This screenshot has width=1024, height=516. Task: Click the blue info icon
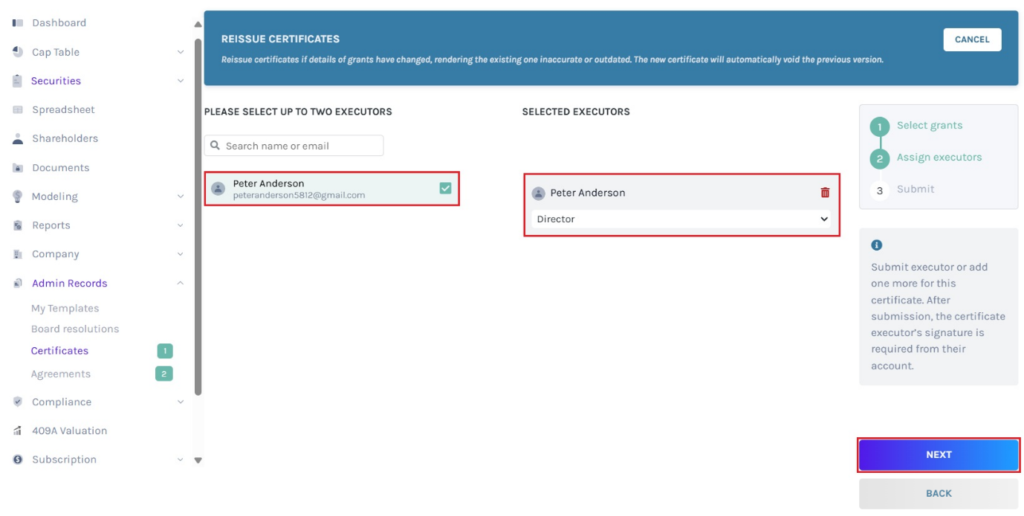point(876,245)
